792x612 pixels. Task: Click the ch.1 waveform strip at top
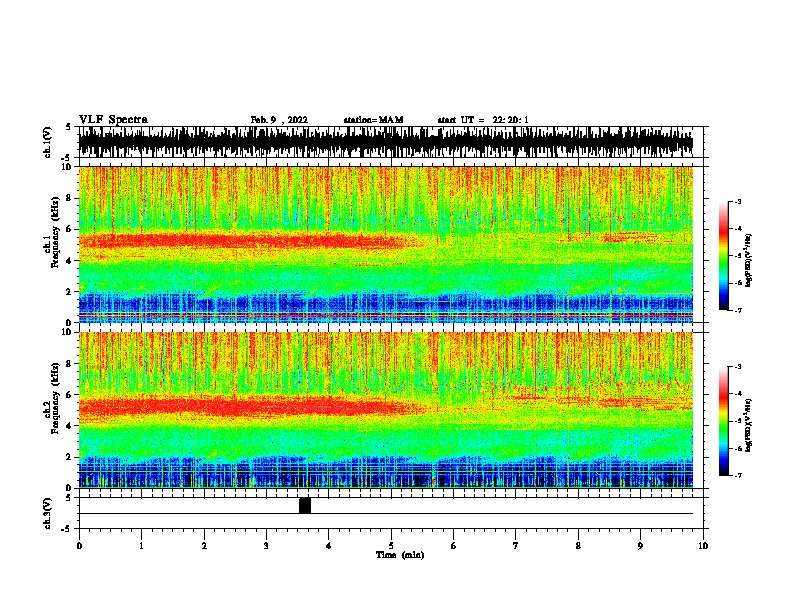coord(385,142)
